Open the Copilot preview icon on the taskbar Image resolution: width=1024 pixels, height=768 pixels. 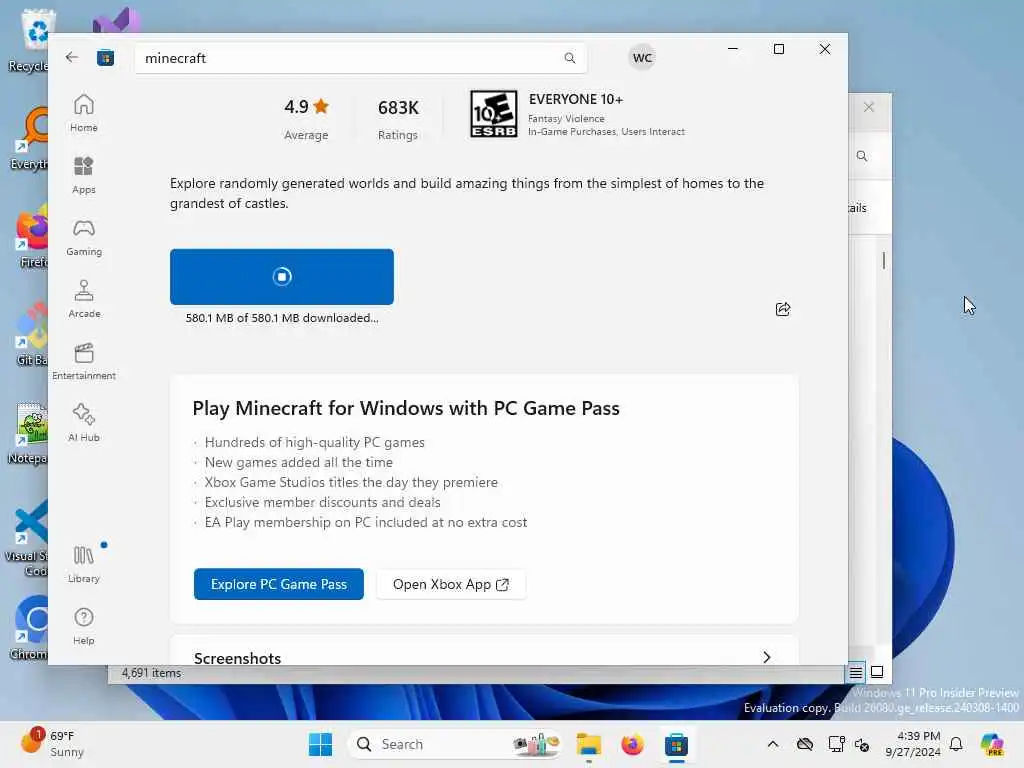point(992,744)
